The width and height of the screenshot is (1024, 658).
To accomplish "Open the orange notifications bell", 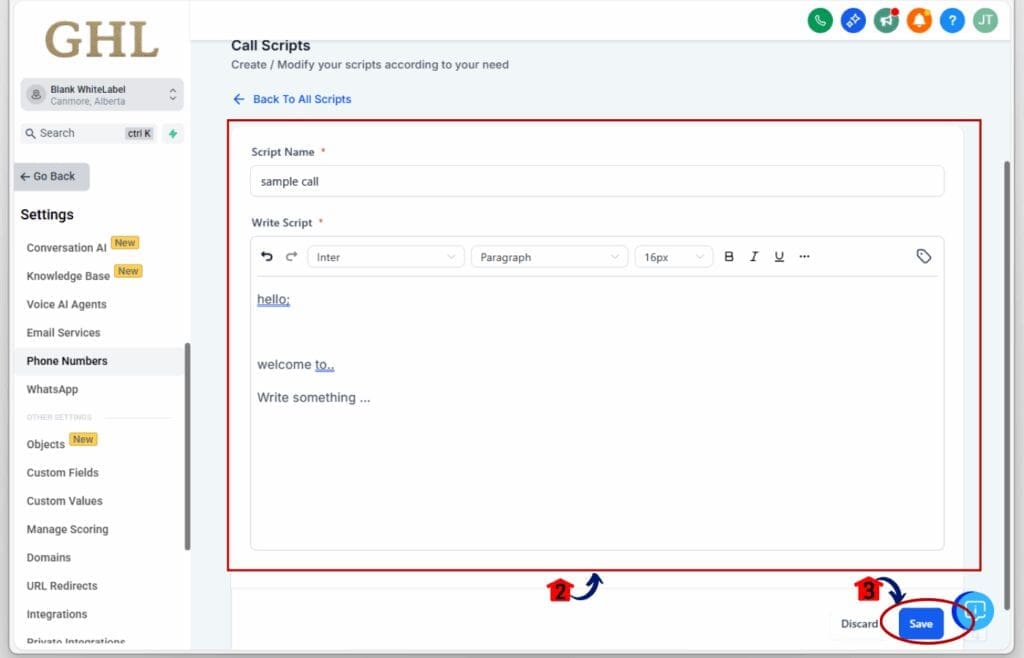I will pos(919,20).
